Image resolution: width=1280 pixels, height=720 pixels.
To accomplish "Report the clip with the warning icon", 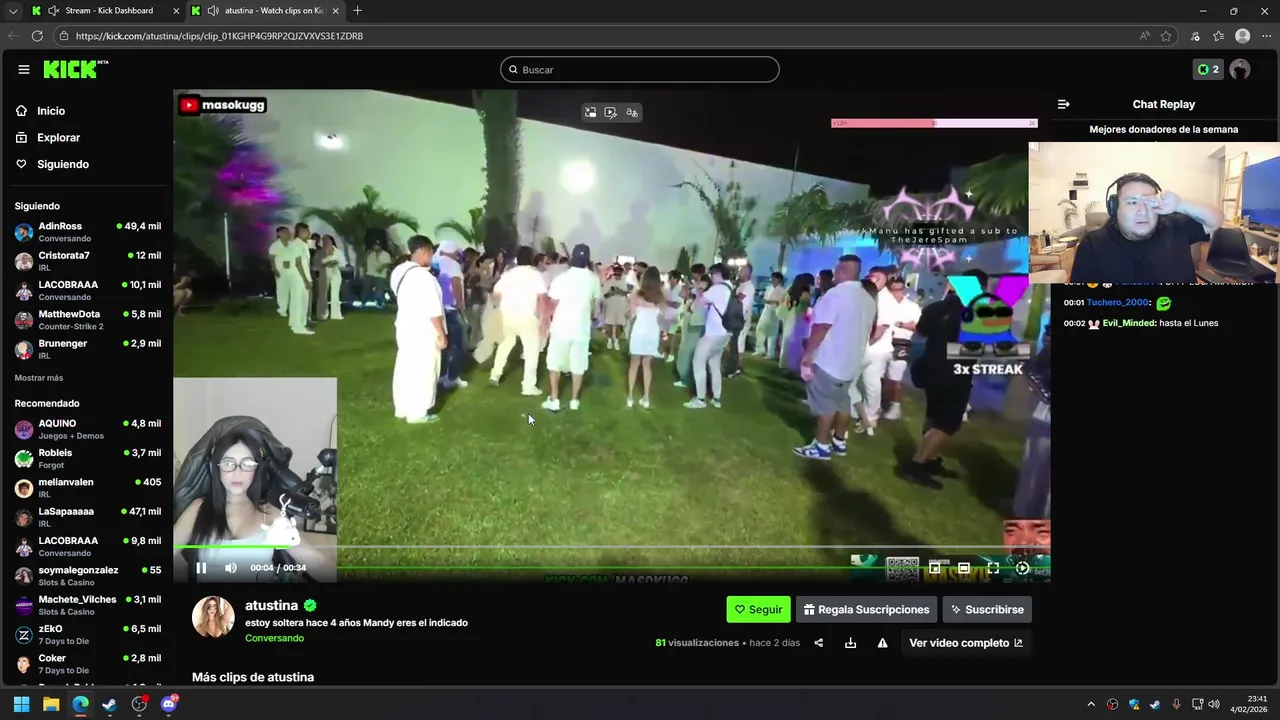I will (x=882, y=643).
